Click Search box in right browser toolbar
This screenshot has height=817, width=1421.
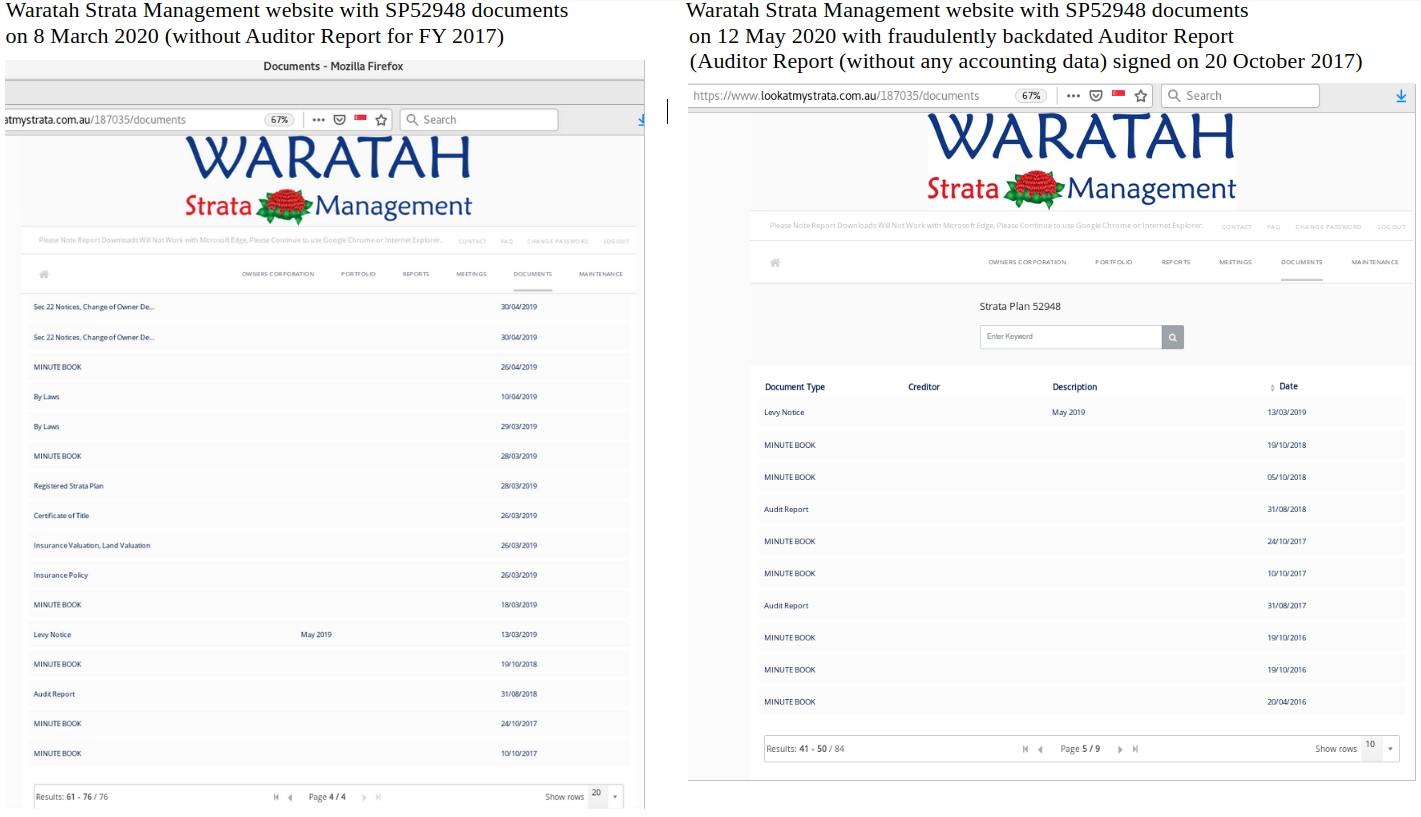[1239, 96]
